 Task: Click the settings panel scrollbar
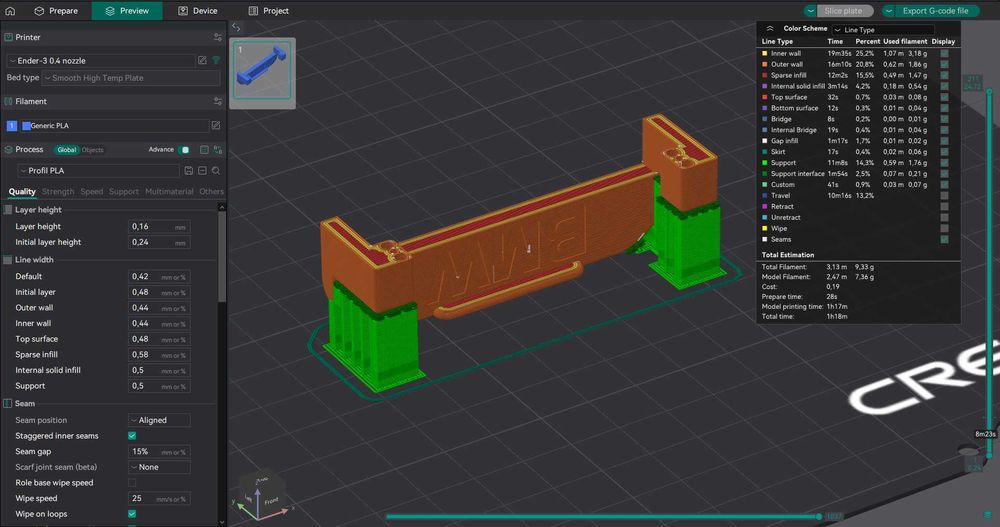click(222, 255)
